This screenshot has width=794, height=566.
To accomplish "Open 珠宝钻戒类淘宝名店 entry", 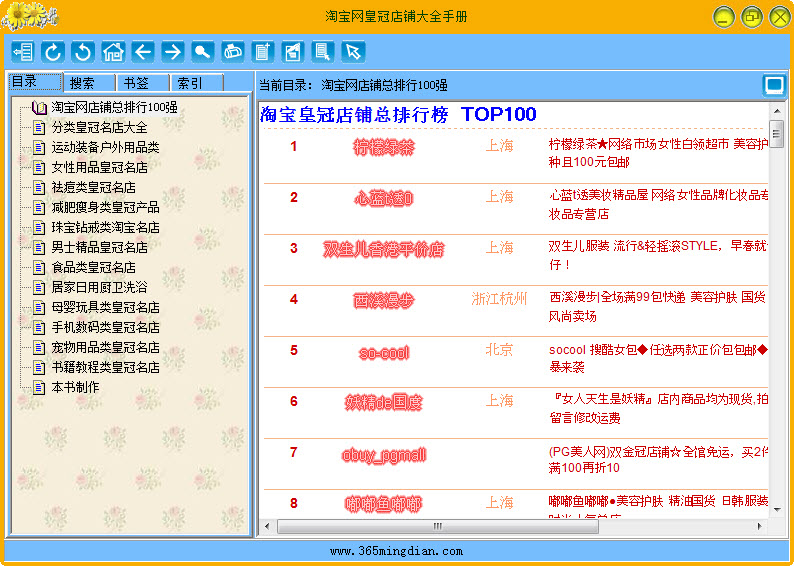I will [105, 227].
